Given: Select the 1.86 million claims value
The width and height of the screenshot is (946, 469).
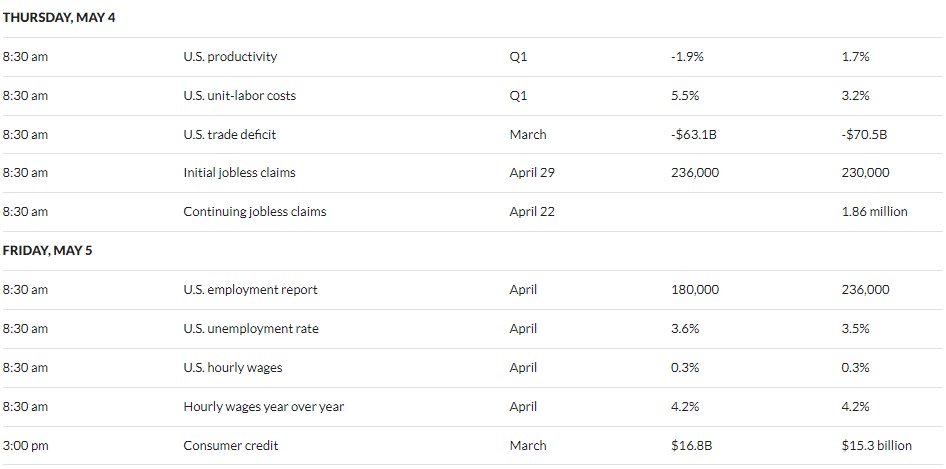Looking at the screenshot, I should pyautogui.click(x=874, y=212).
